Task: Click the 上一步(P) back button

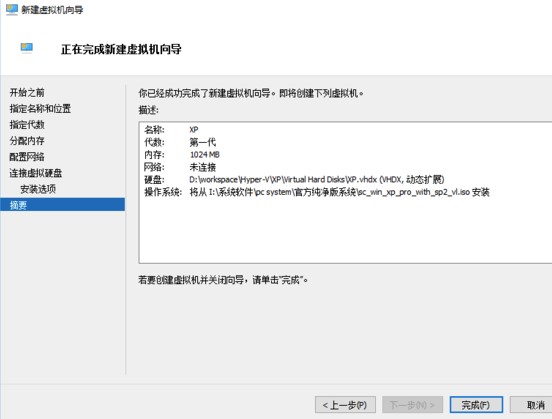Action: (x=345, y=405)
